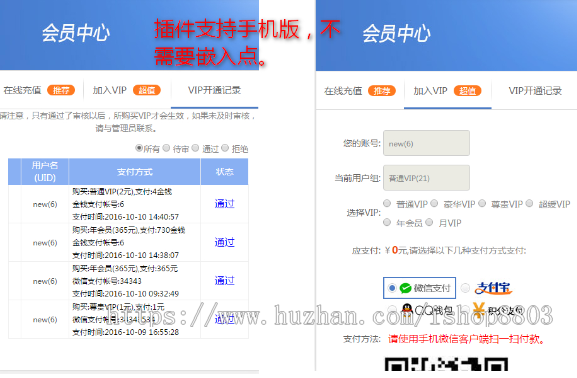
Task: Select the 所有 filter radio button
Action: click(139, 148)
